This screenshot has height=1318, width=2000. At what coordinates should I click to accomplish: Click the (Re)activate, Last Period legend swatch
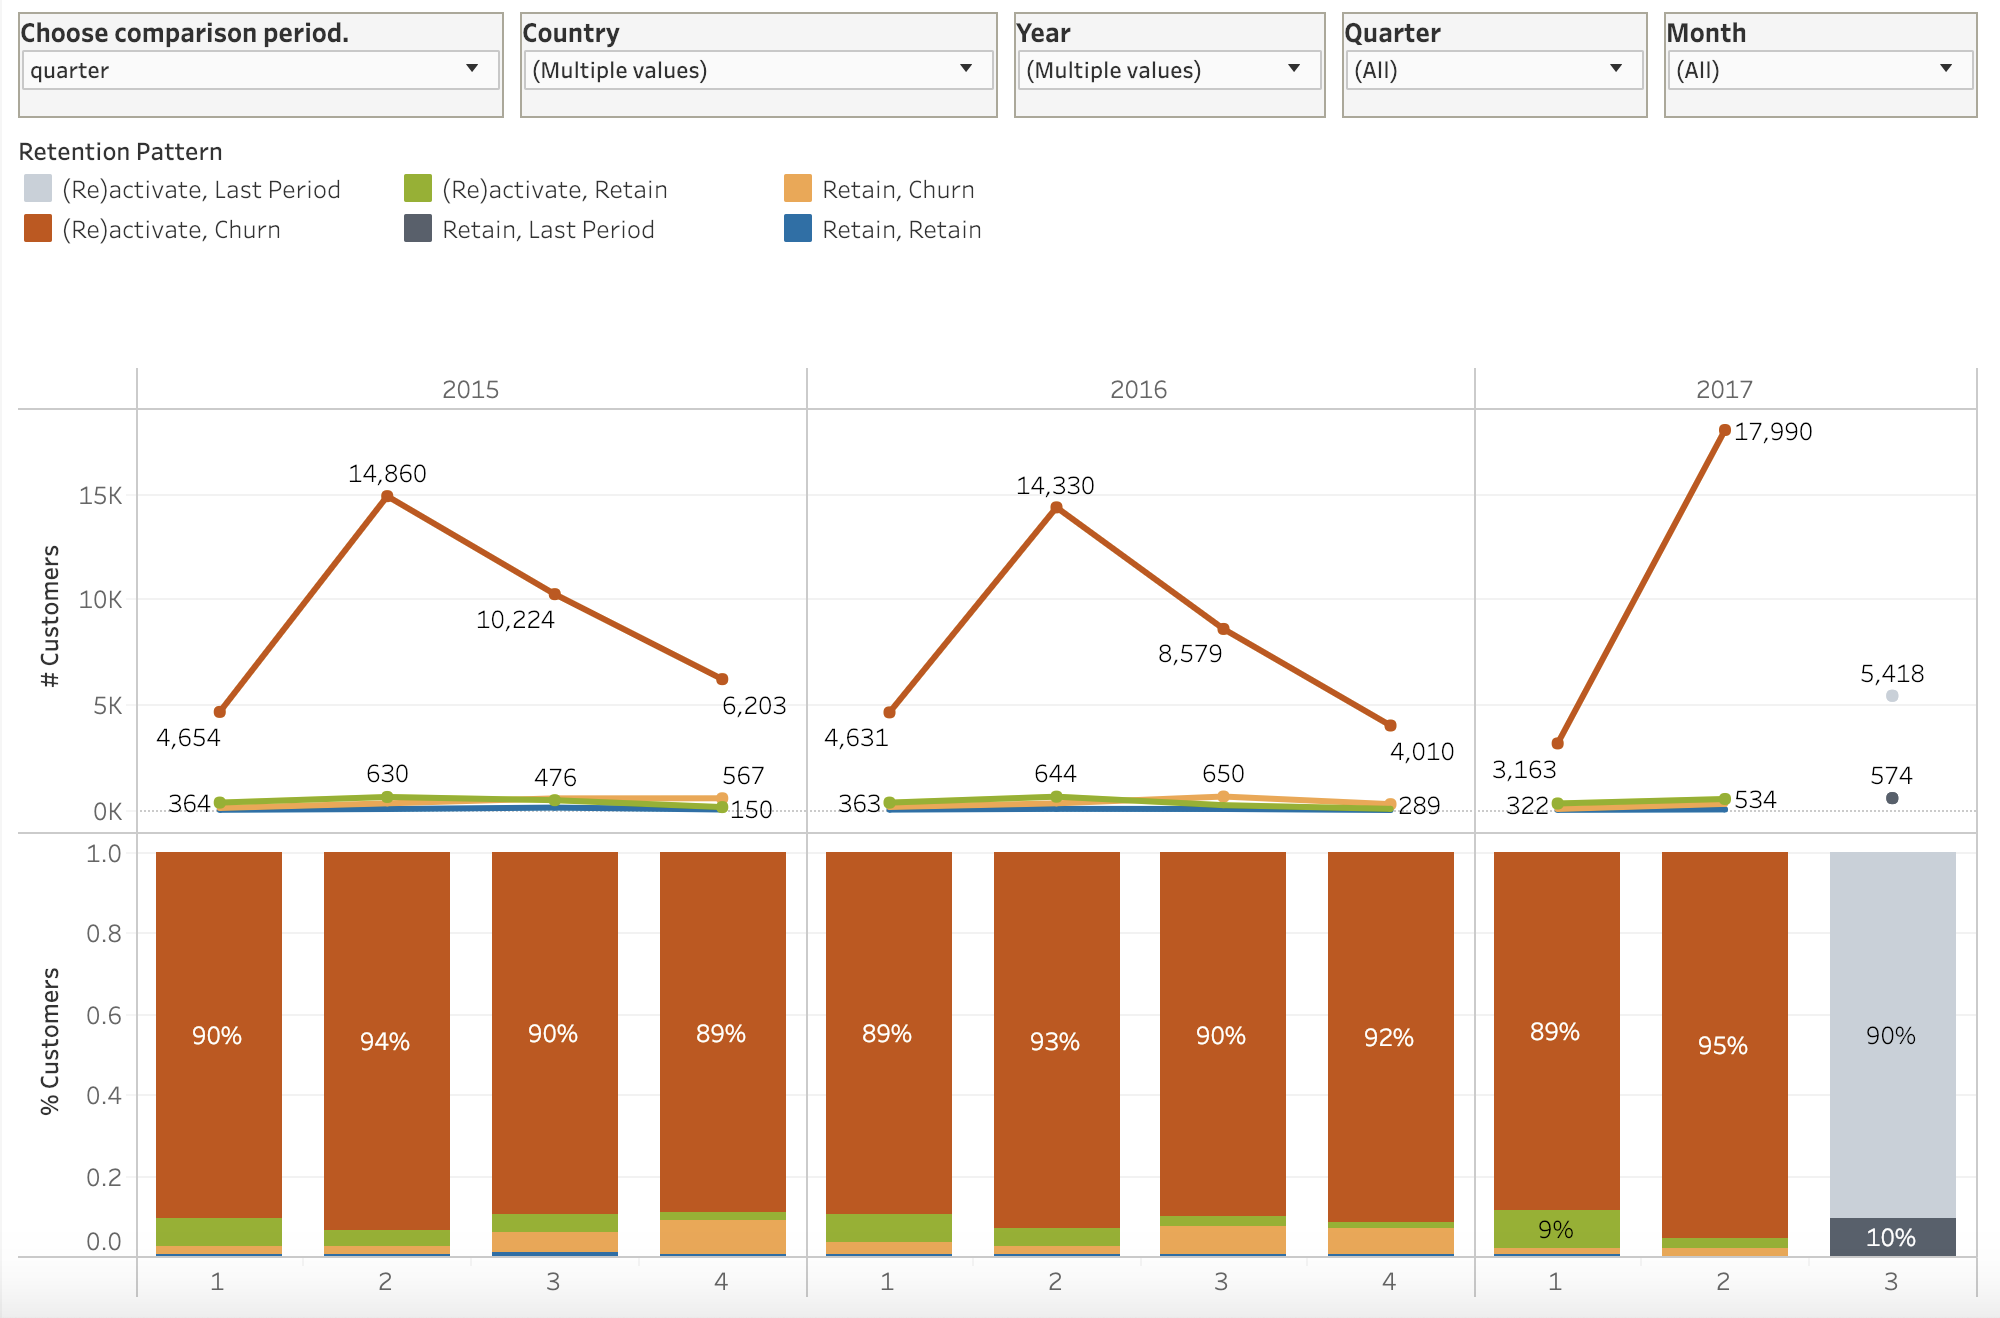click(38, 188)
